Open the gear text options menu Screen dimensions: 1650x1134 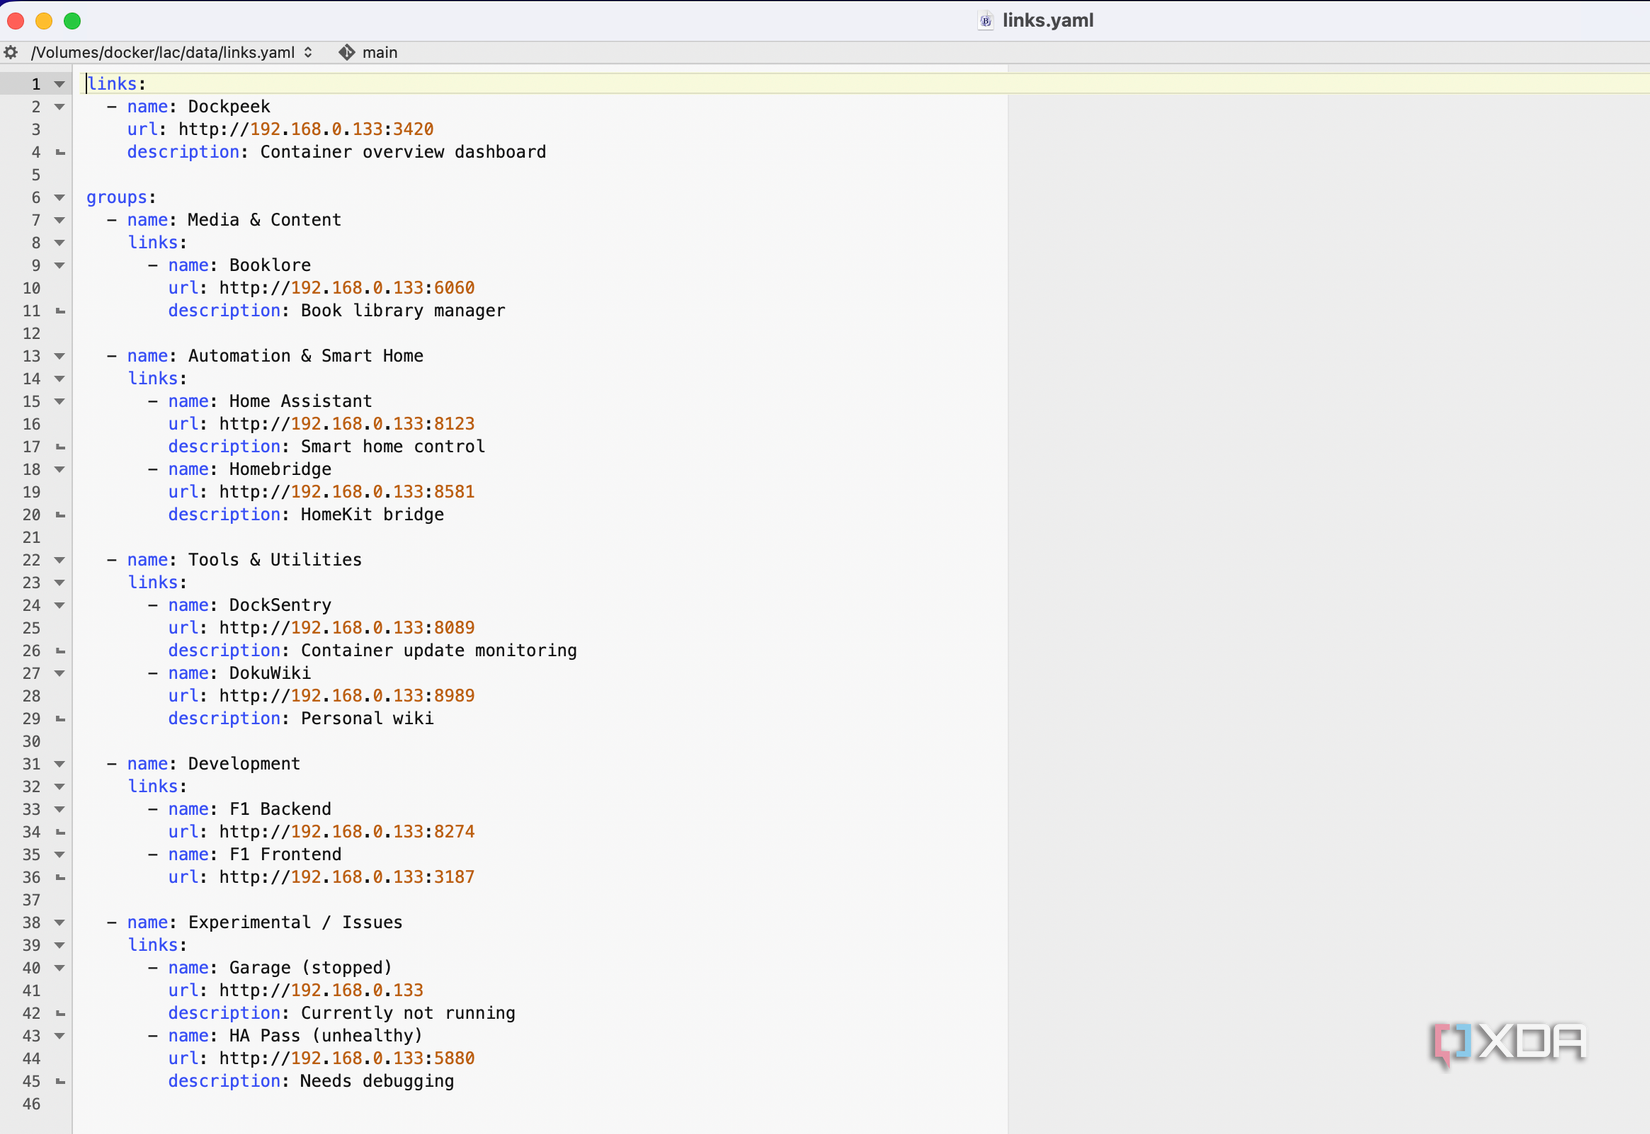tap(11, 52)
